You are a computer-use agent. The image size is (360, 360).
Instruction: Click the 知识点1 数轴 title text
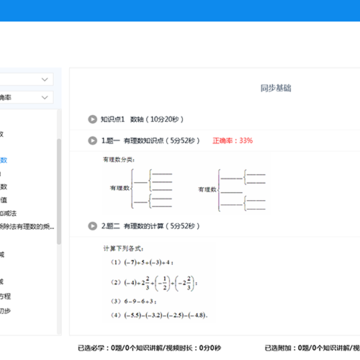(x=142, y=119)
